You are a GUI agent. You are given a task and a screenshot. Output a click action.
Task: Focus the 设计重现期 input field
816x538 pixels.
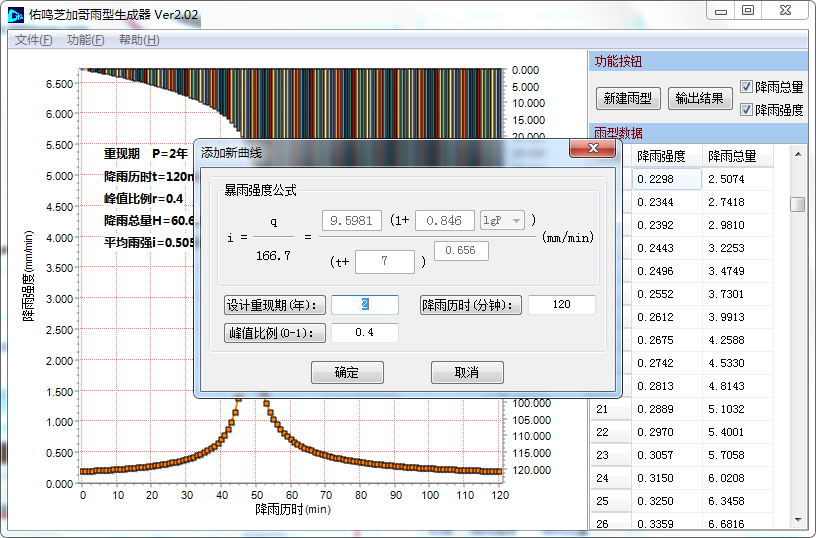coord(365,305)
